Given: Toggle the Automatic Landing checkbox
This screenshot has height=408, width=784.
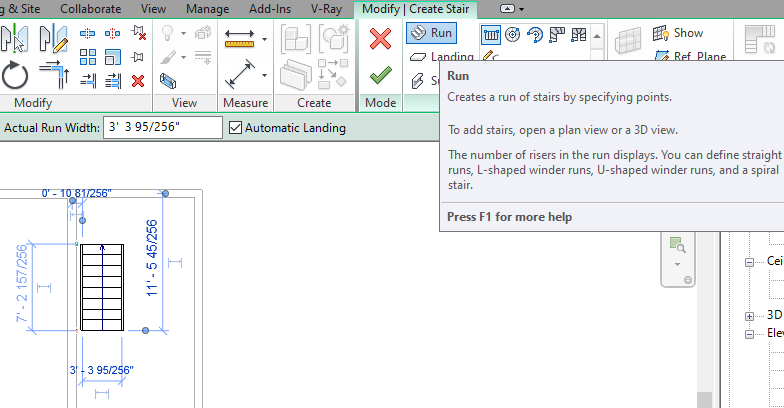Looking at the screenshot, I should 236,128.
